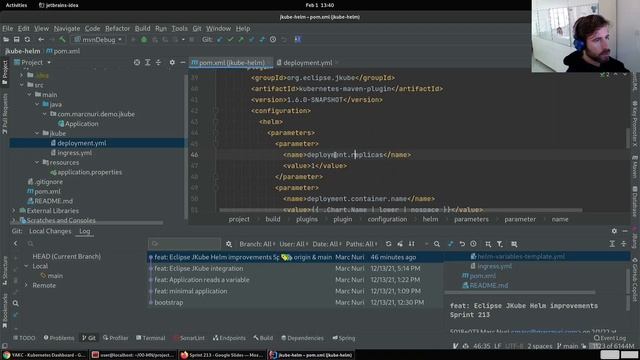Click the green Build hammer icon
640x360 pixels.
(62, 40)
